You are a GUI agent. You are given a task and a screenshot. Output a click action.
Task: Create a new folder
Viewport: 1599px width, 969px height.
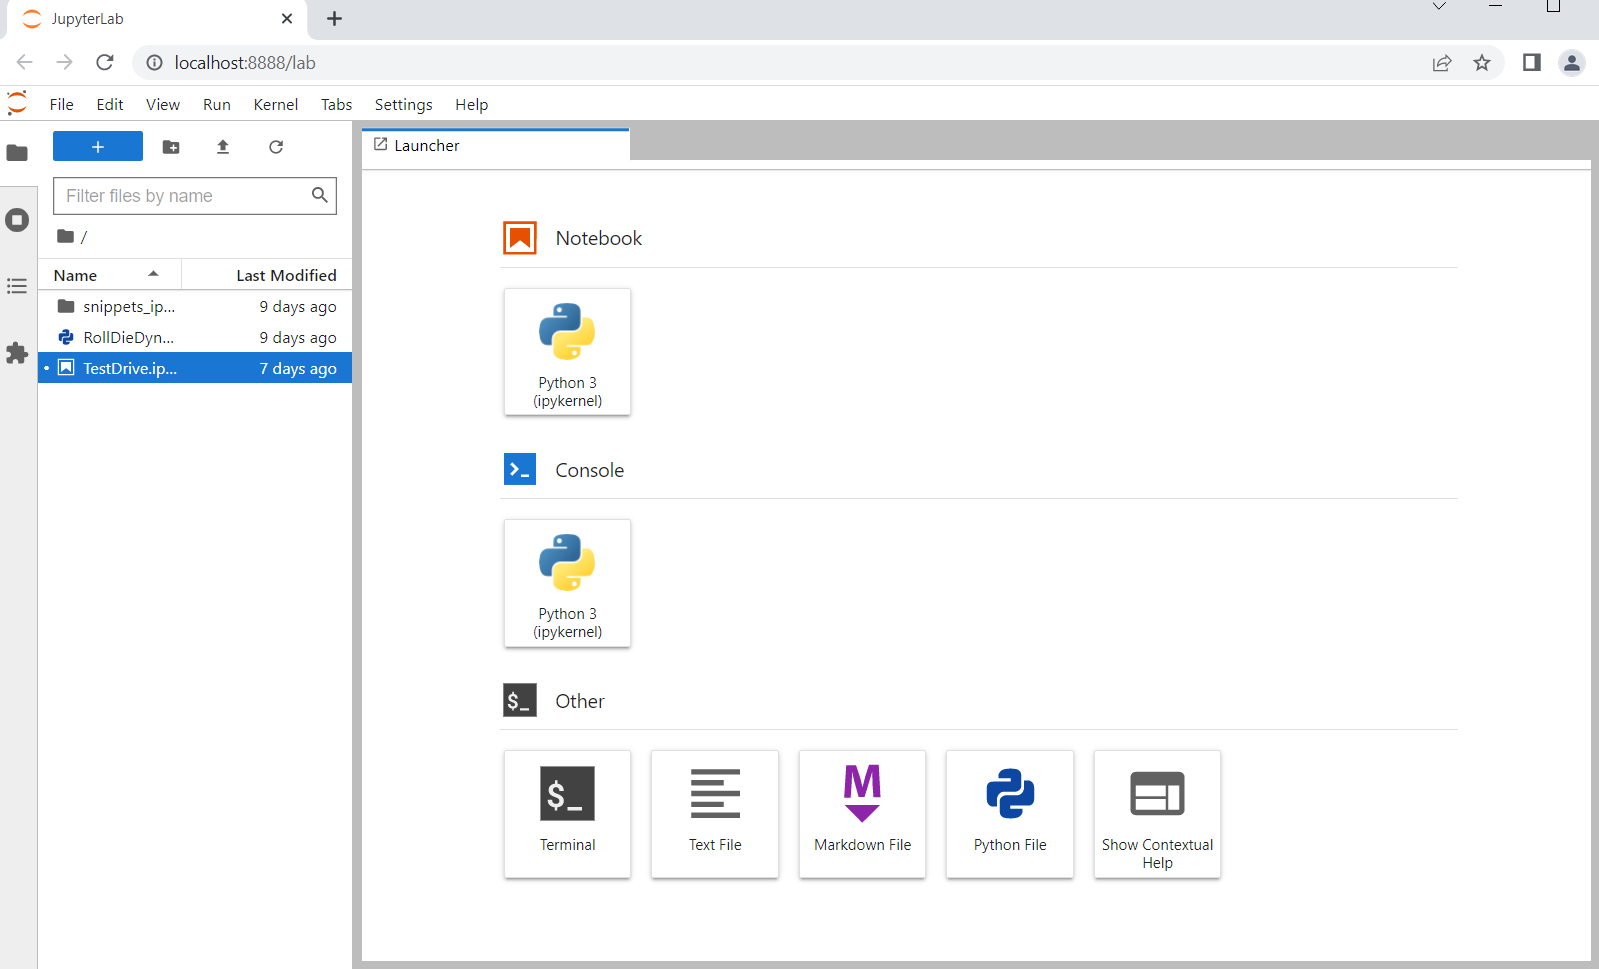click(171, 147)
